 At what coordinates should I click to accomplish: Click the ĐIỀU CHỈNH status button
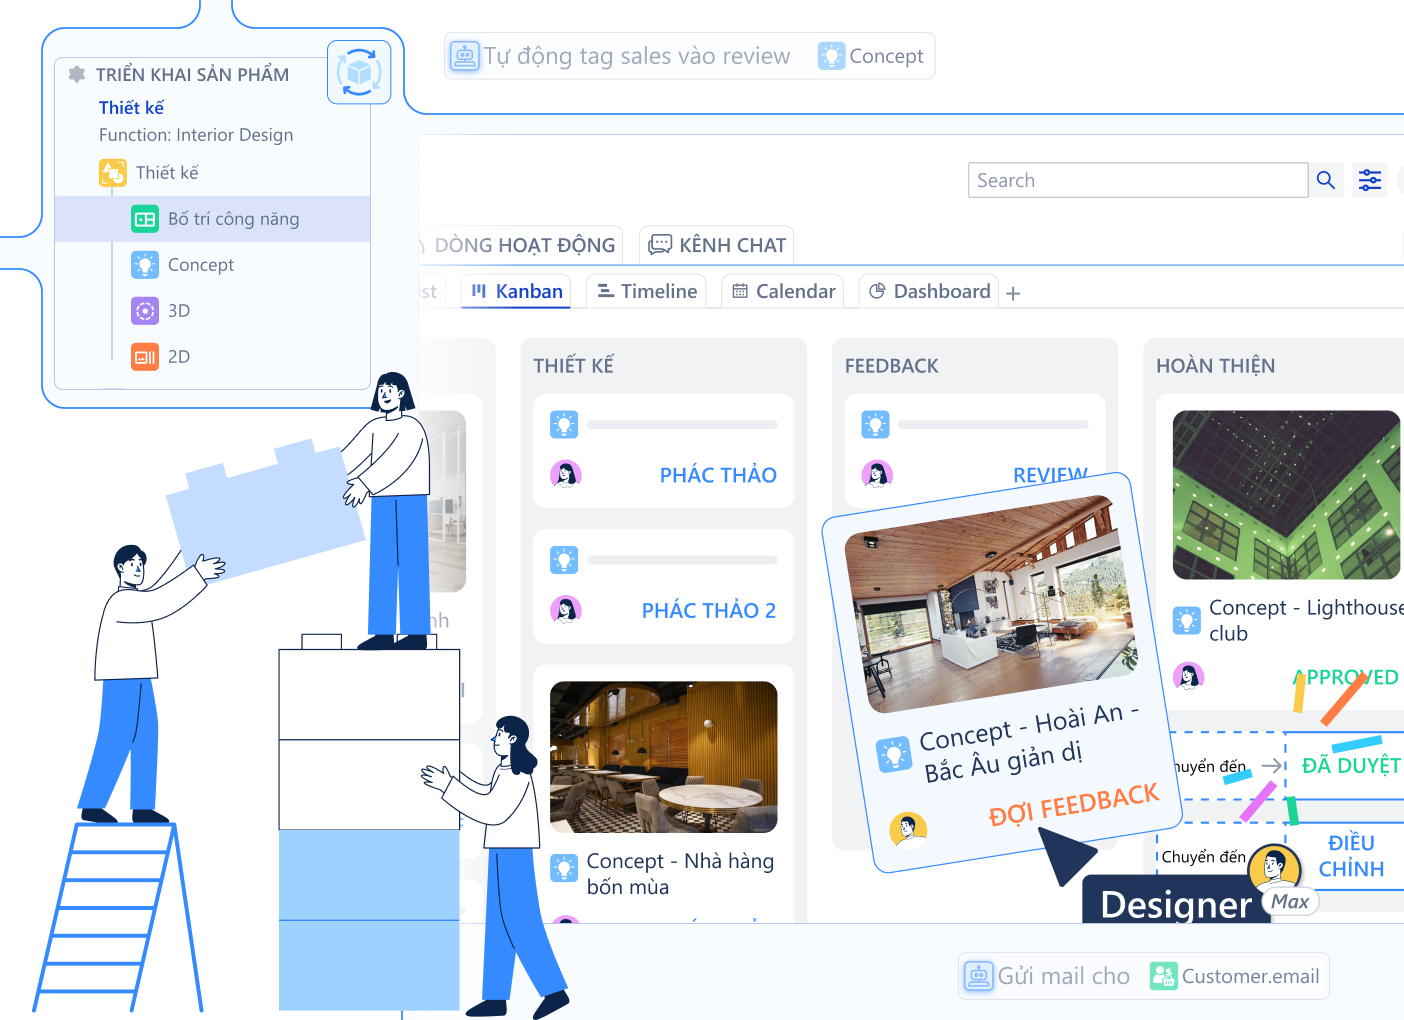point(1350,856)
